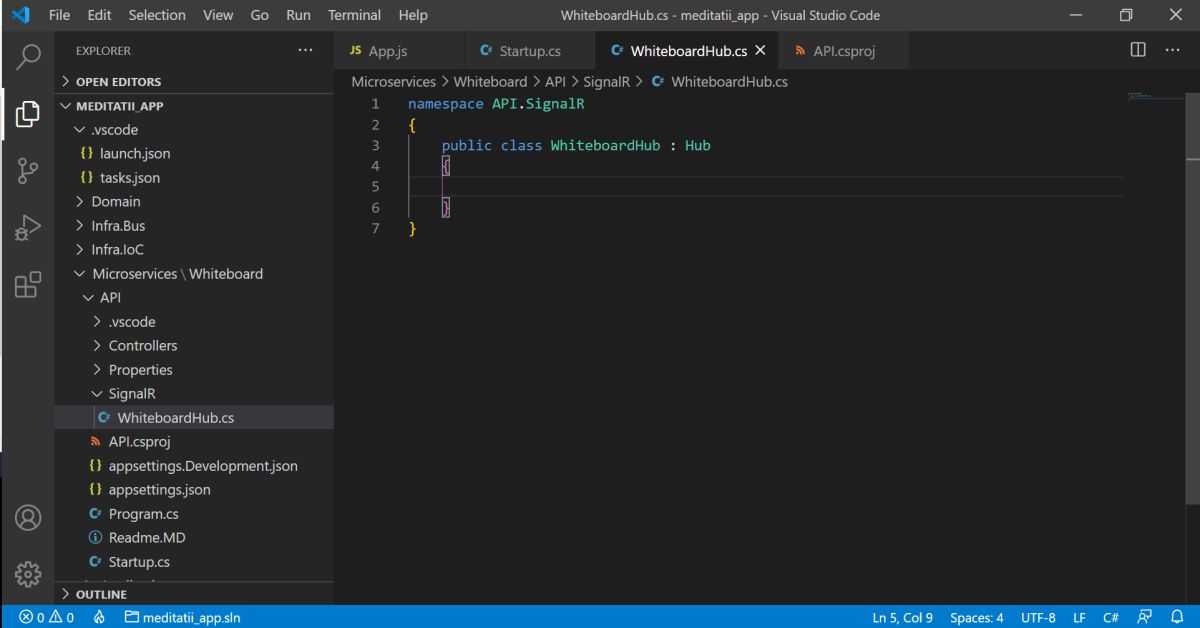
Task: Expand the Domain folder
Action: (194, 202)
